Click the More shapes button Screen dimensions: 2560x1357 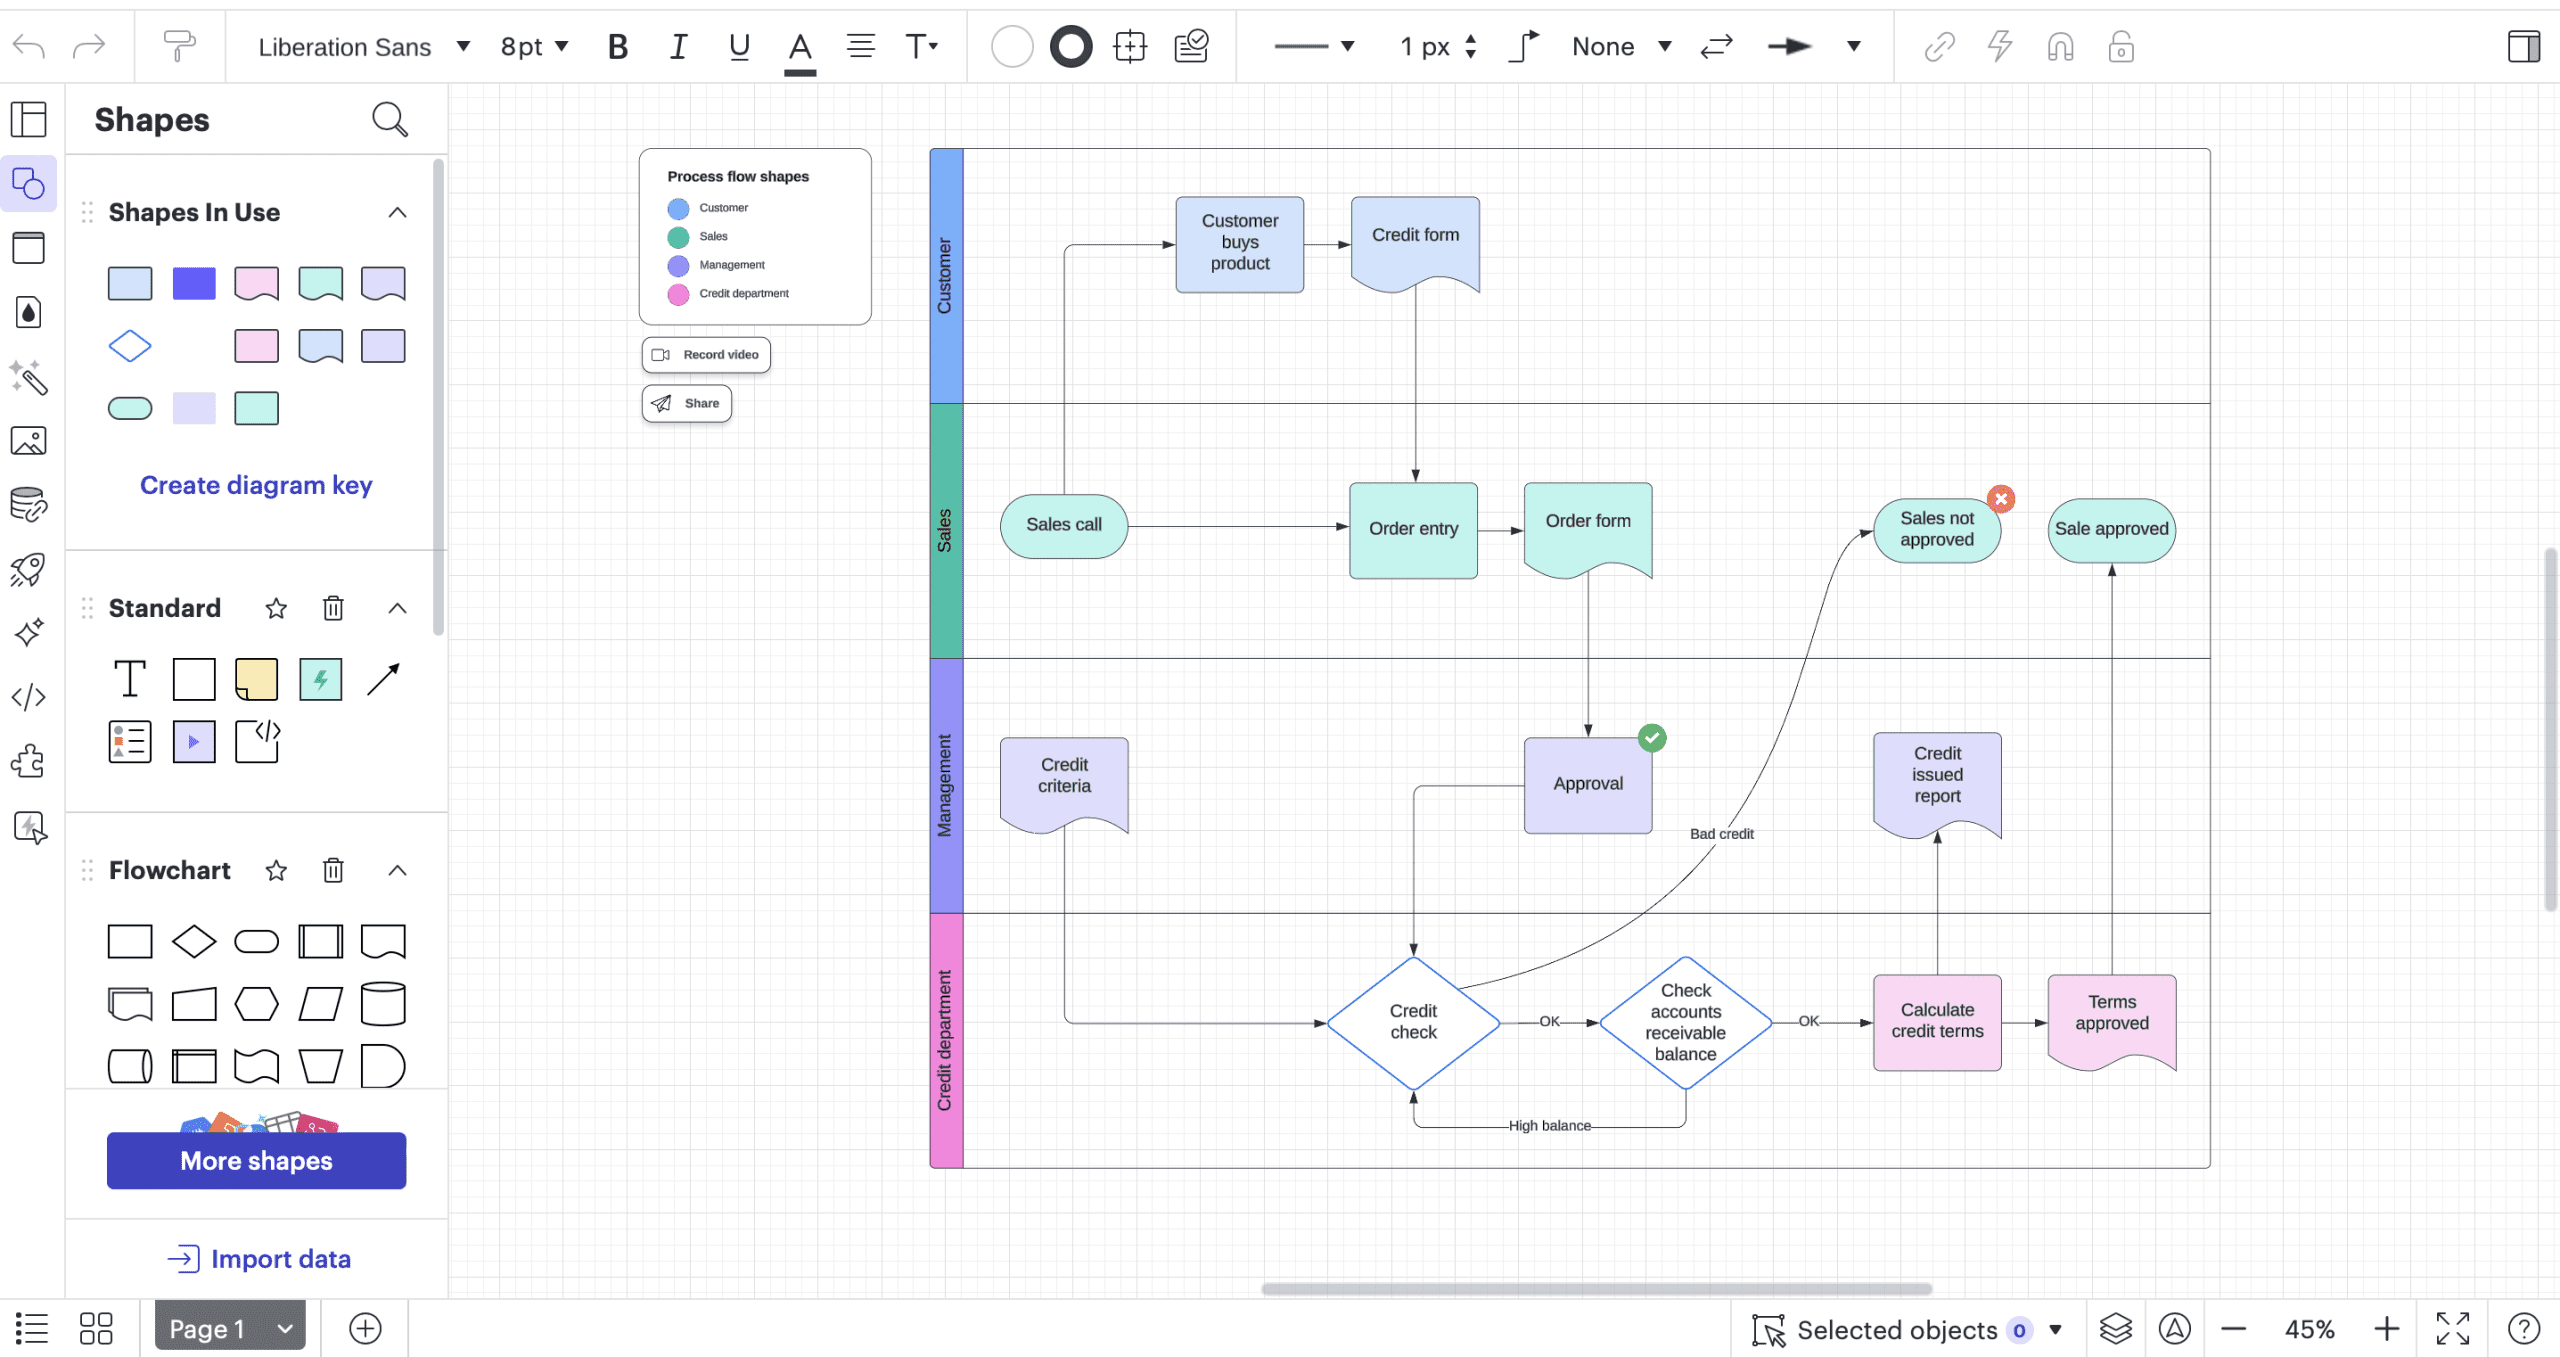point(256,1160)
